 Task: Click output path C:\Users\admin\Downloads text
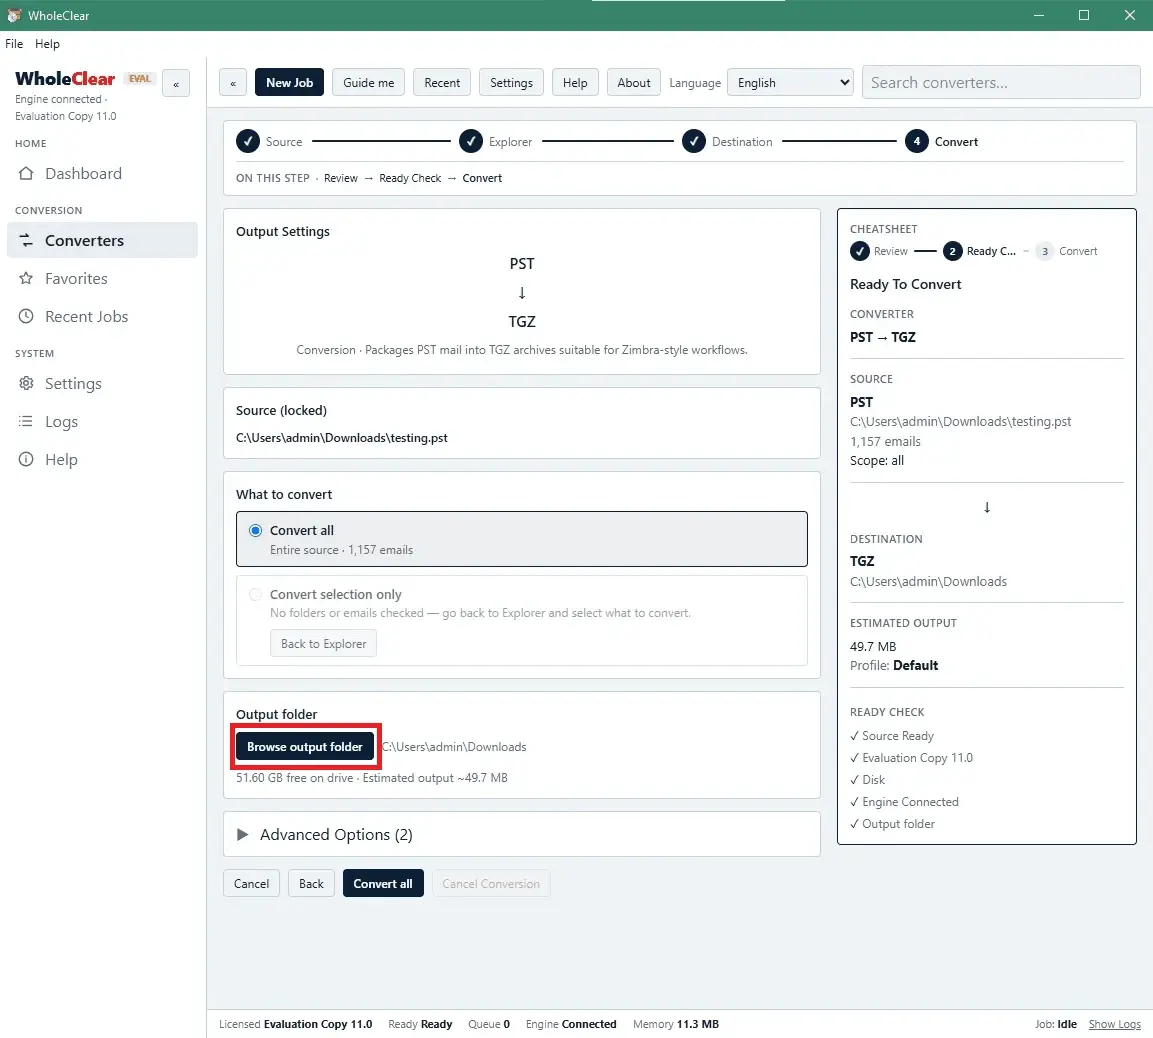coord(454,747)
